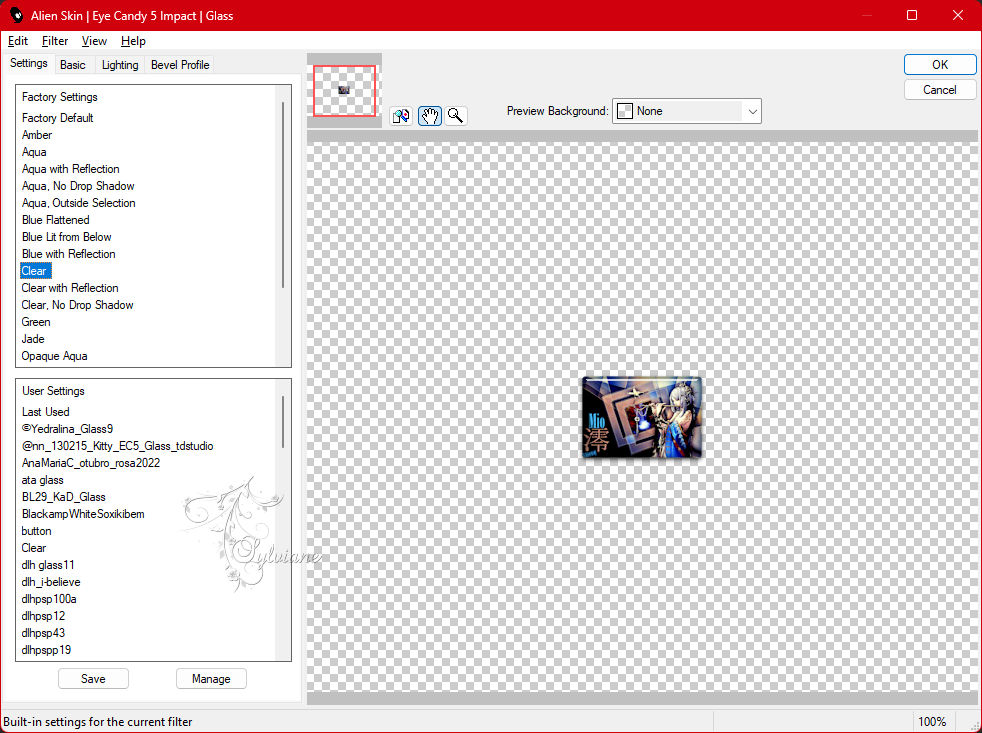Viewport: 982px width, 733px height.
Task: Select the button user setting
Action: click(36, 530)
